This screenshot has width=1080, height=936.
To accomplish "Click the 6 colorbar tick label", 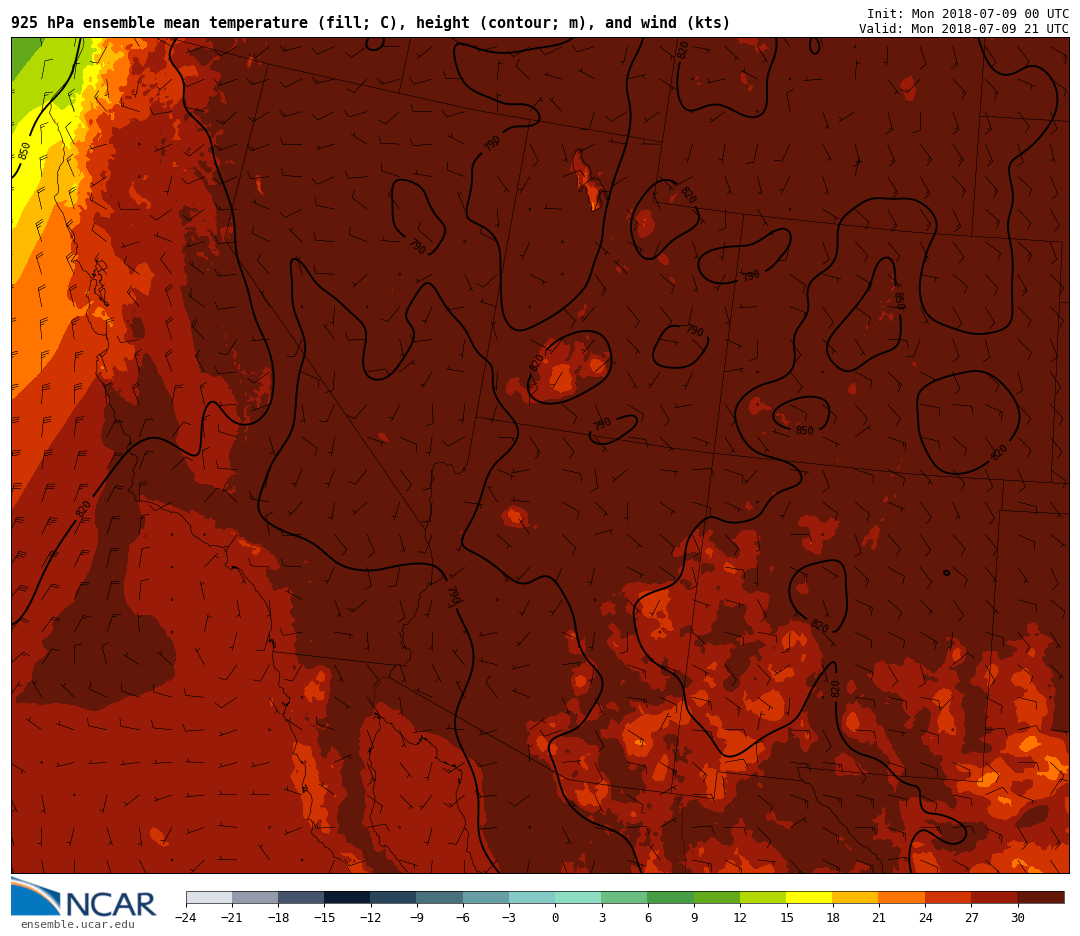I will [x=648, y=917].
